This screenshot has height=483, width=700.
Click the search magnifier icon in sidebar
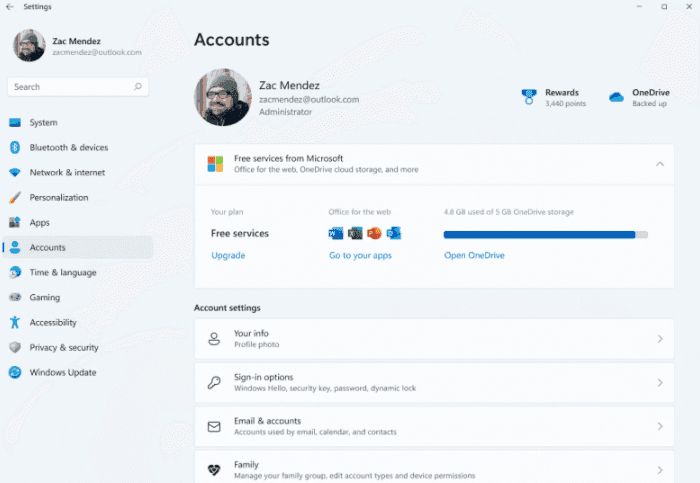[138, 87]
